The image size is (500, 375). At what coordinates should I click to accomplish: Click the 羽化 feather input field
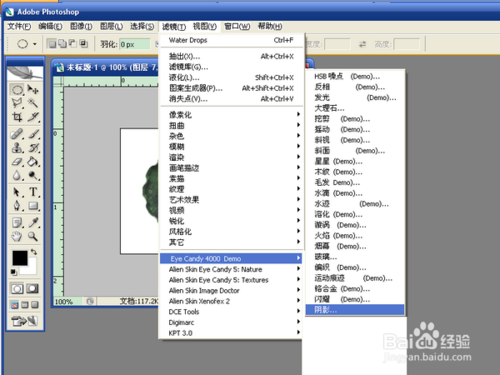tap(135, 44)
